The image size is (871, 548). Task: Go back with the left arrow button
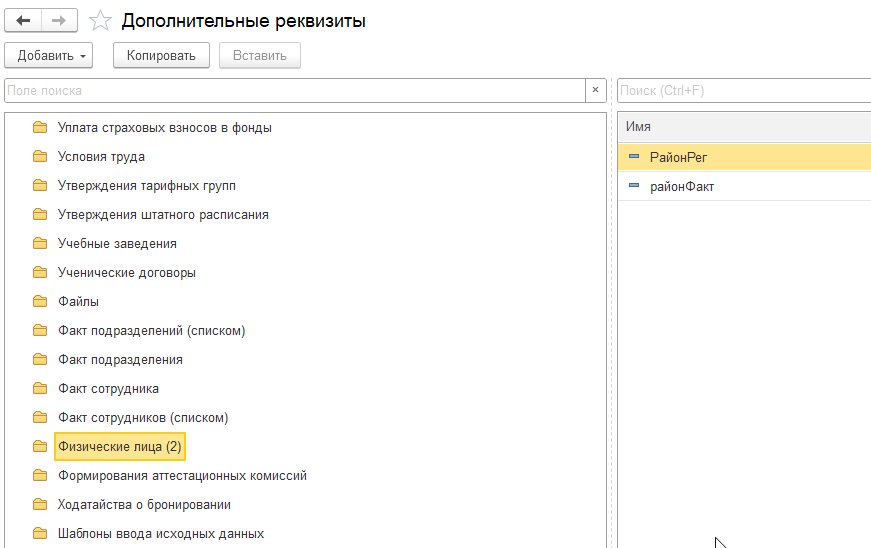point(23,21)
